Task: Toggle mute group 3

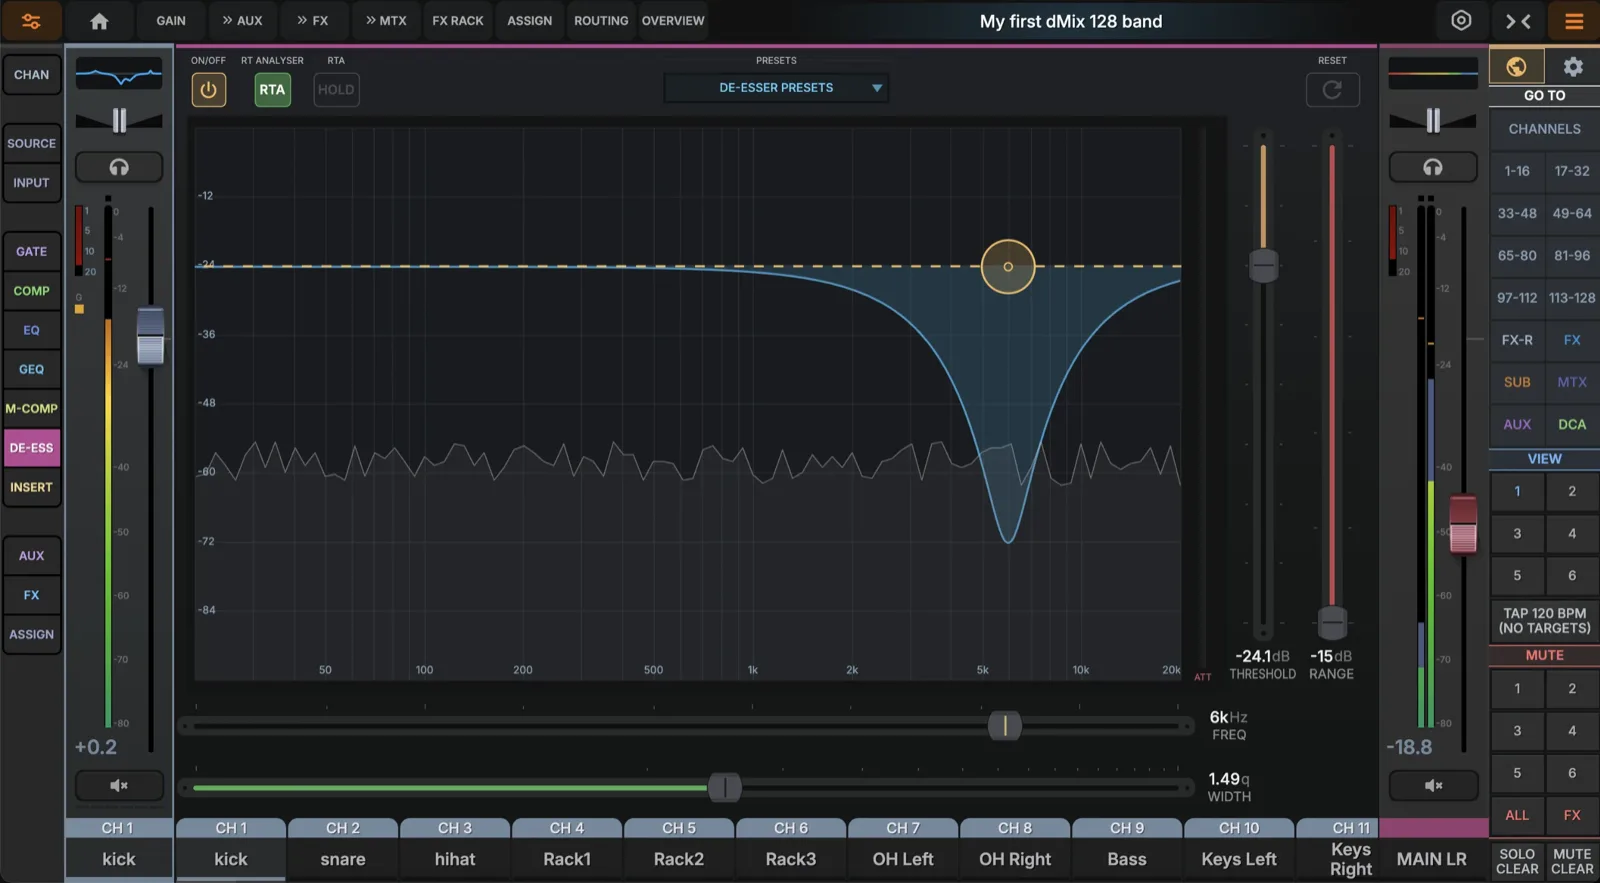Action: coord(1517,731)
